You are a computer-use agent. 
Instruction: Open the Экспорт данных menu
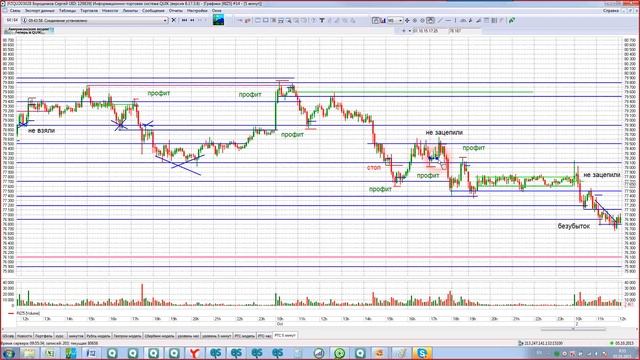[40, 11]
